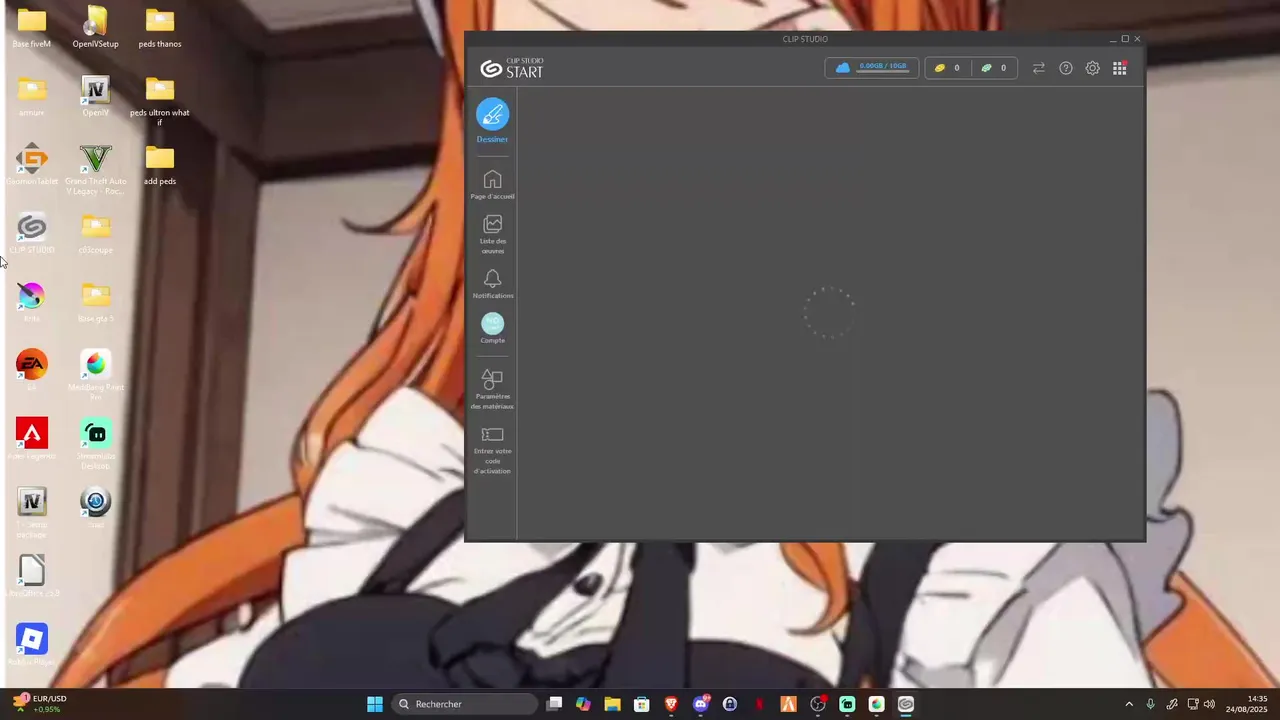This screenshot has width=1280, height=720.
Task: Minimize the Clip Studio window
Action: tap(1113, 39)
